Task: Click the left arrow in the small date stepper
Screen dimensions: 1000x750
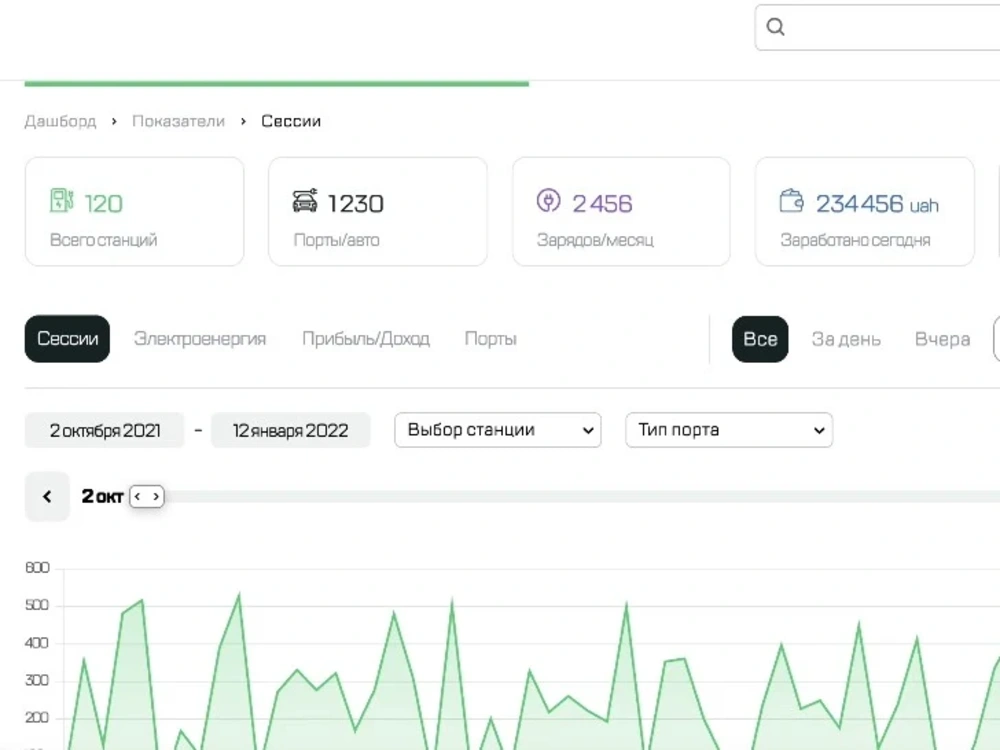Action: 138,496
